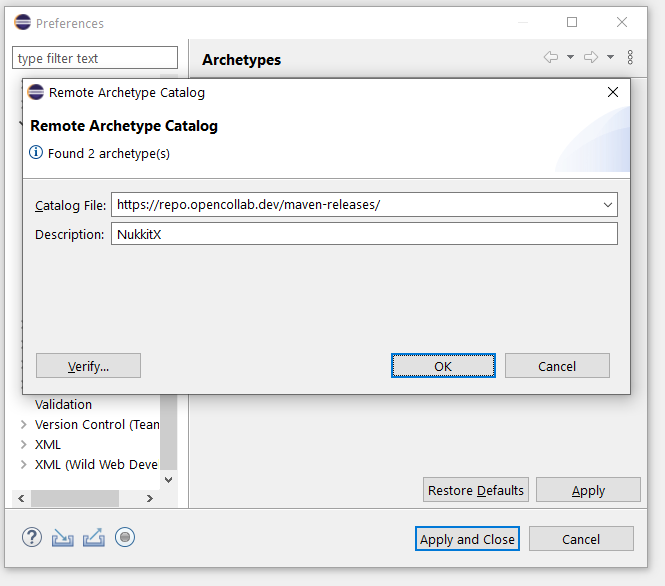Viewport: 665px width, 586px height.
Task: Open the Catalog File dropdown list
Action: pos(607,205)
